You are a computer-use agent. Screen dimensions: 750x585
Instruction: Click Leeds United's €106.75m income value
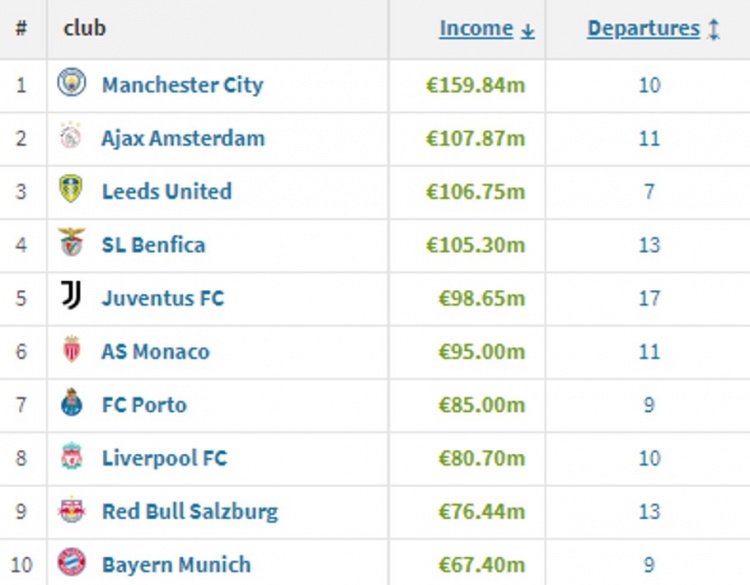click(x=475, y=192)
